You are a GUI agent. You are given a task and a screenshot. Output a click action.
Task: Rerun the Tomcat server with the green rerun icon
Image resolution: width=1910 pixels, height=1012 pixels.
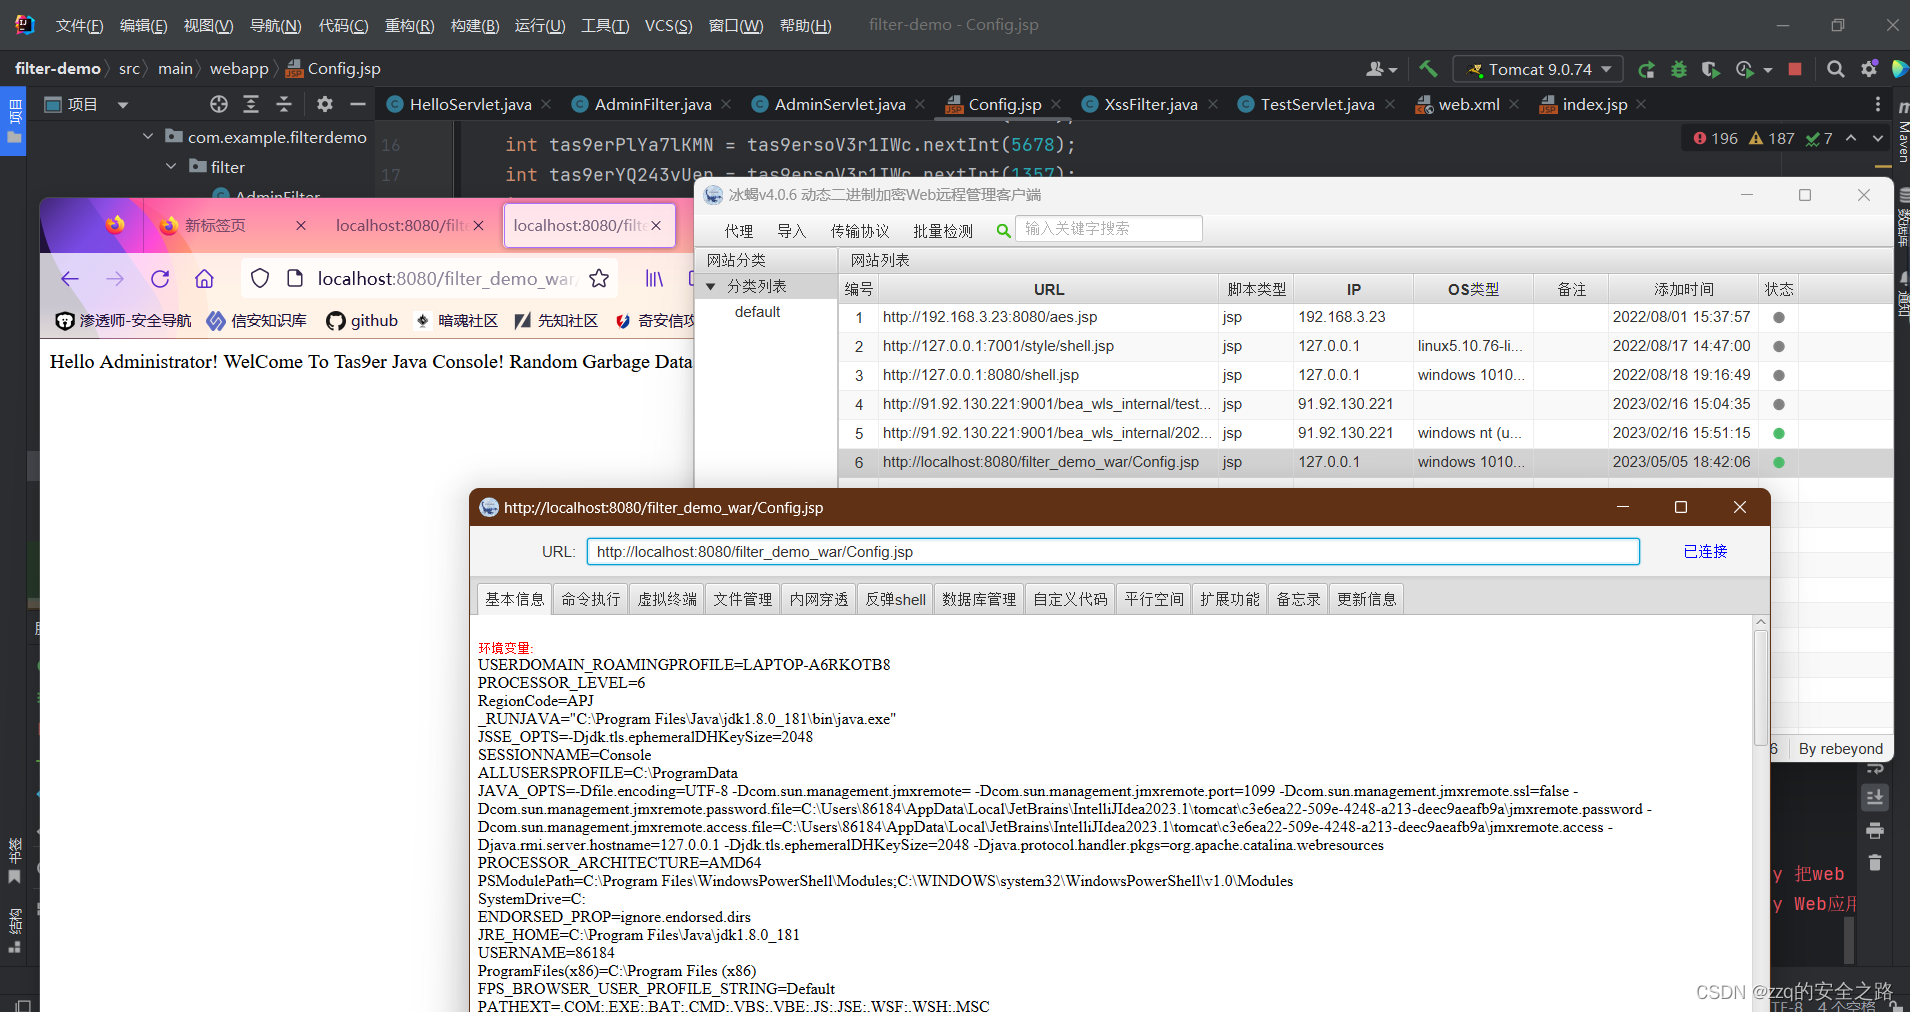click(x=1647, y=69)
